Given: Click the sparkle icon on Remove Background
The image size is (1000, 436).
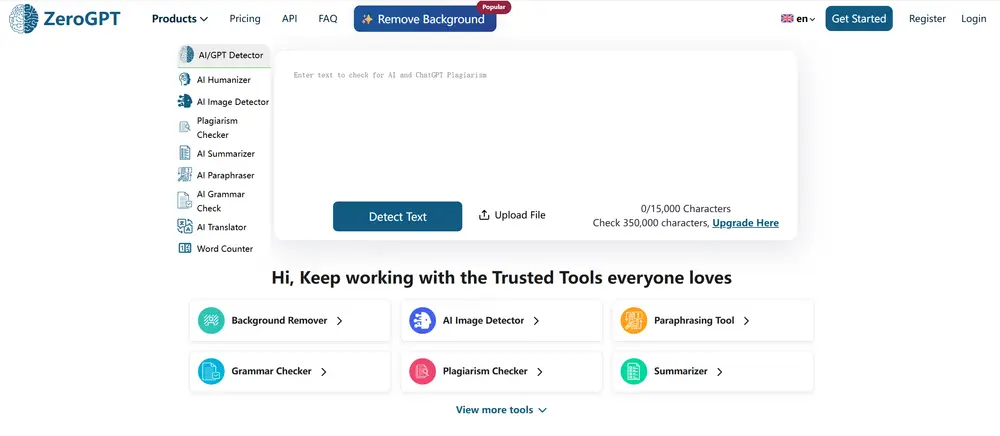Looking at the screenshot, I should click(x=367, y=19).
